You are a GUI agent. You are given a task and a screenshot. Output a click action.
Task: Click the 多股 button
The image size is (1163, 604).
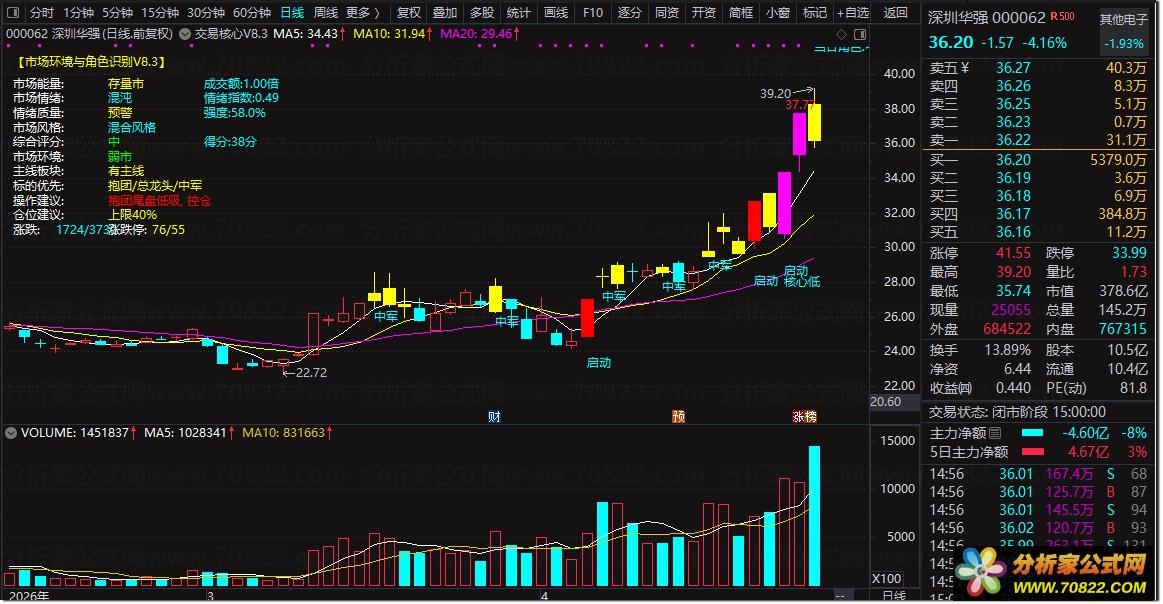pyautogui.click(x=481, y=13)
